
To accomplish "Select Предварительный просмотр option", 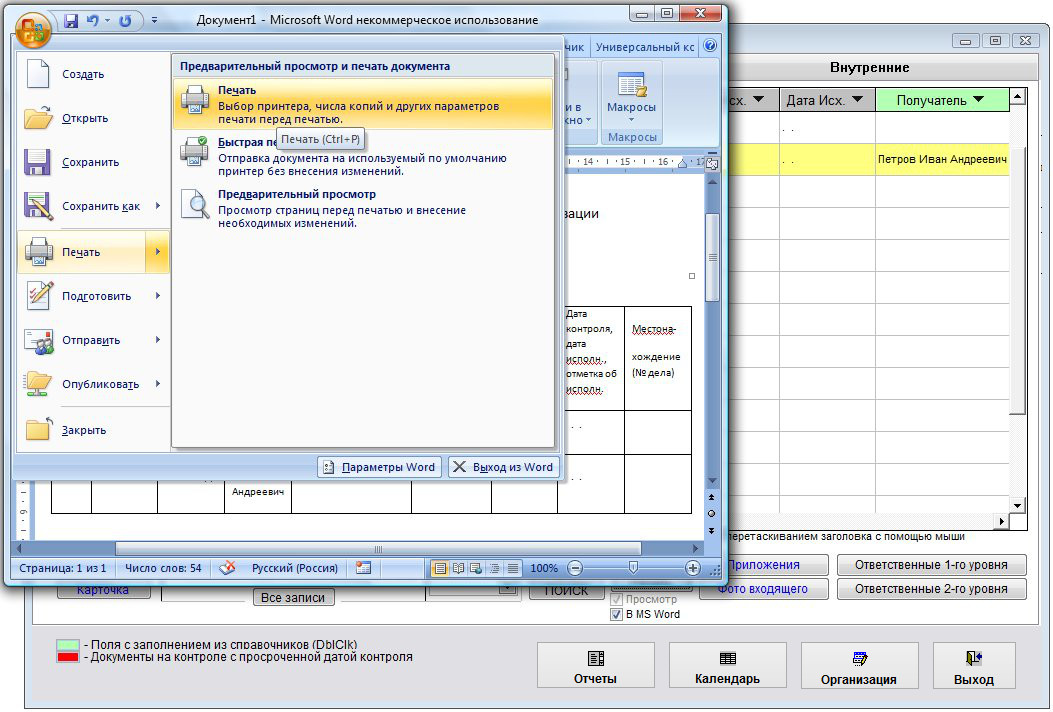I will pos(363,208).
